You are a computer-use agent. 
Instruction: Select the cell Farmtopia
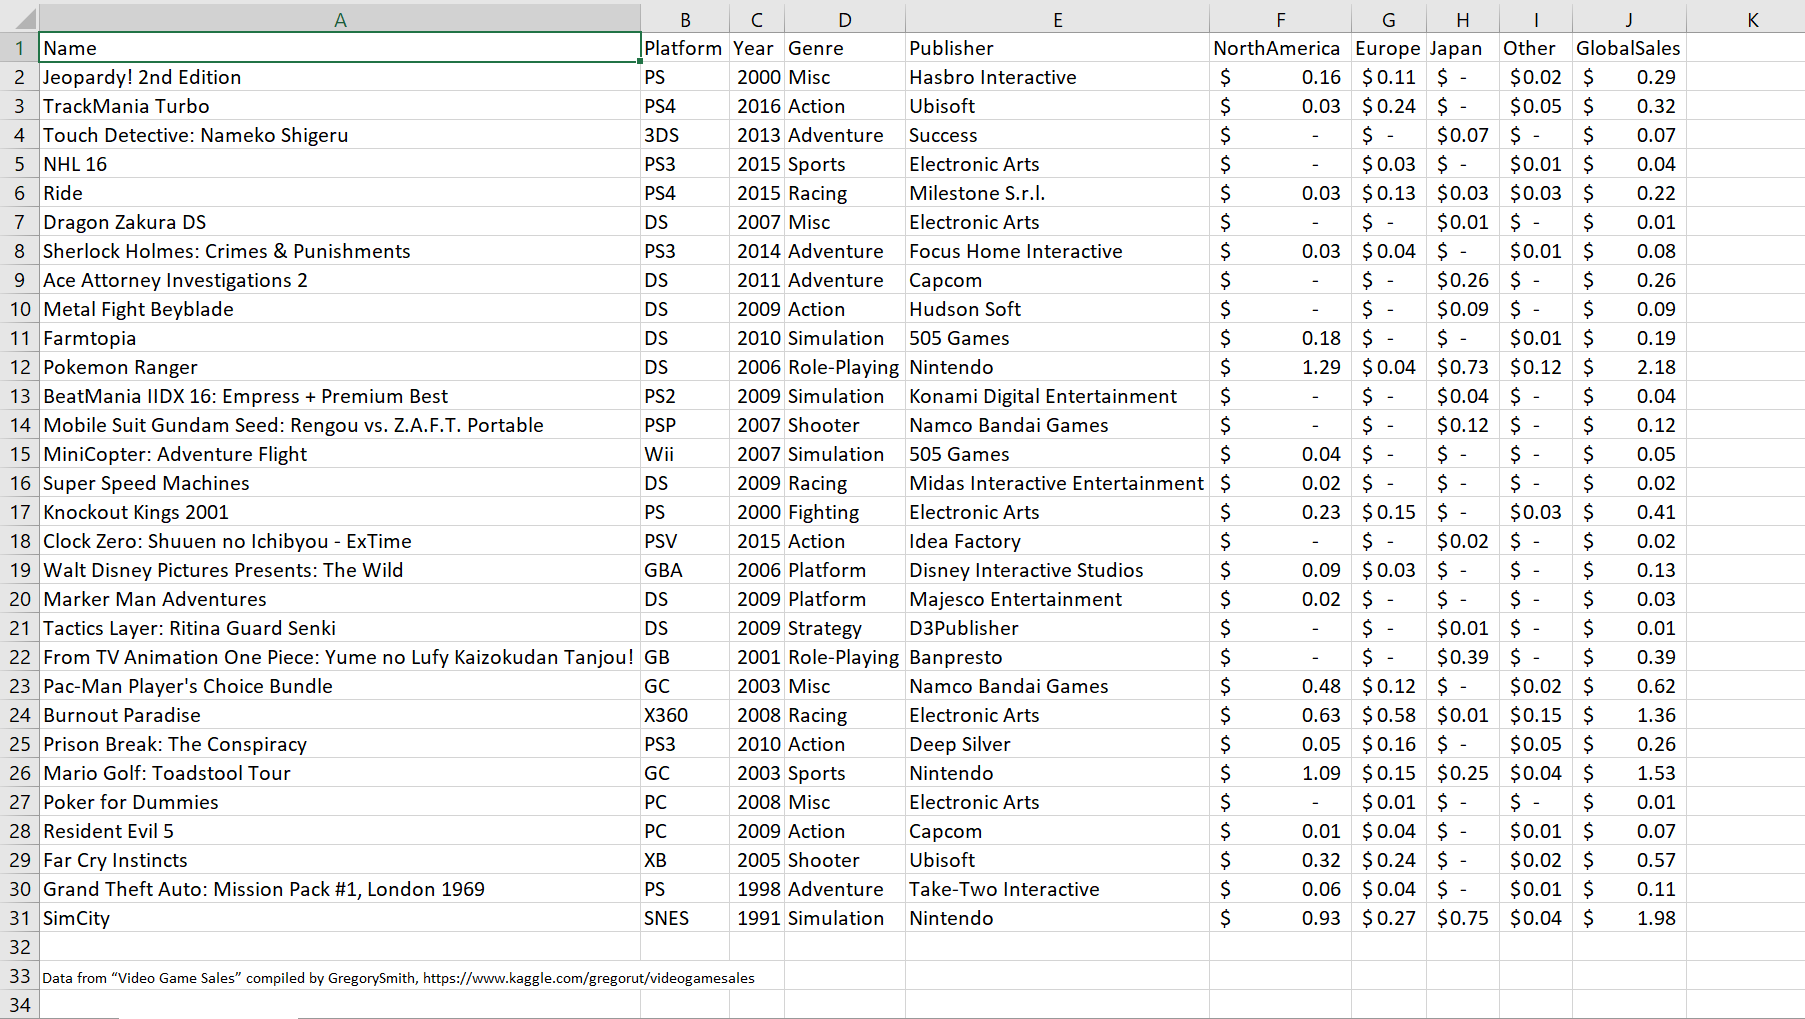[x=340, y=338]
